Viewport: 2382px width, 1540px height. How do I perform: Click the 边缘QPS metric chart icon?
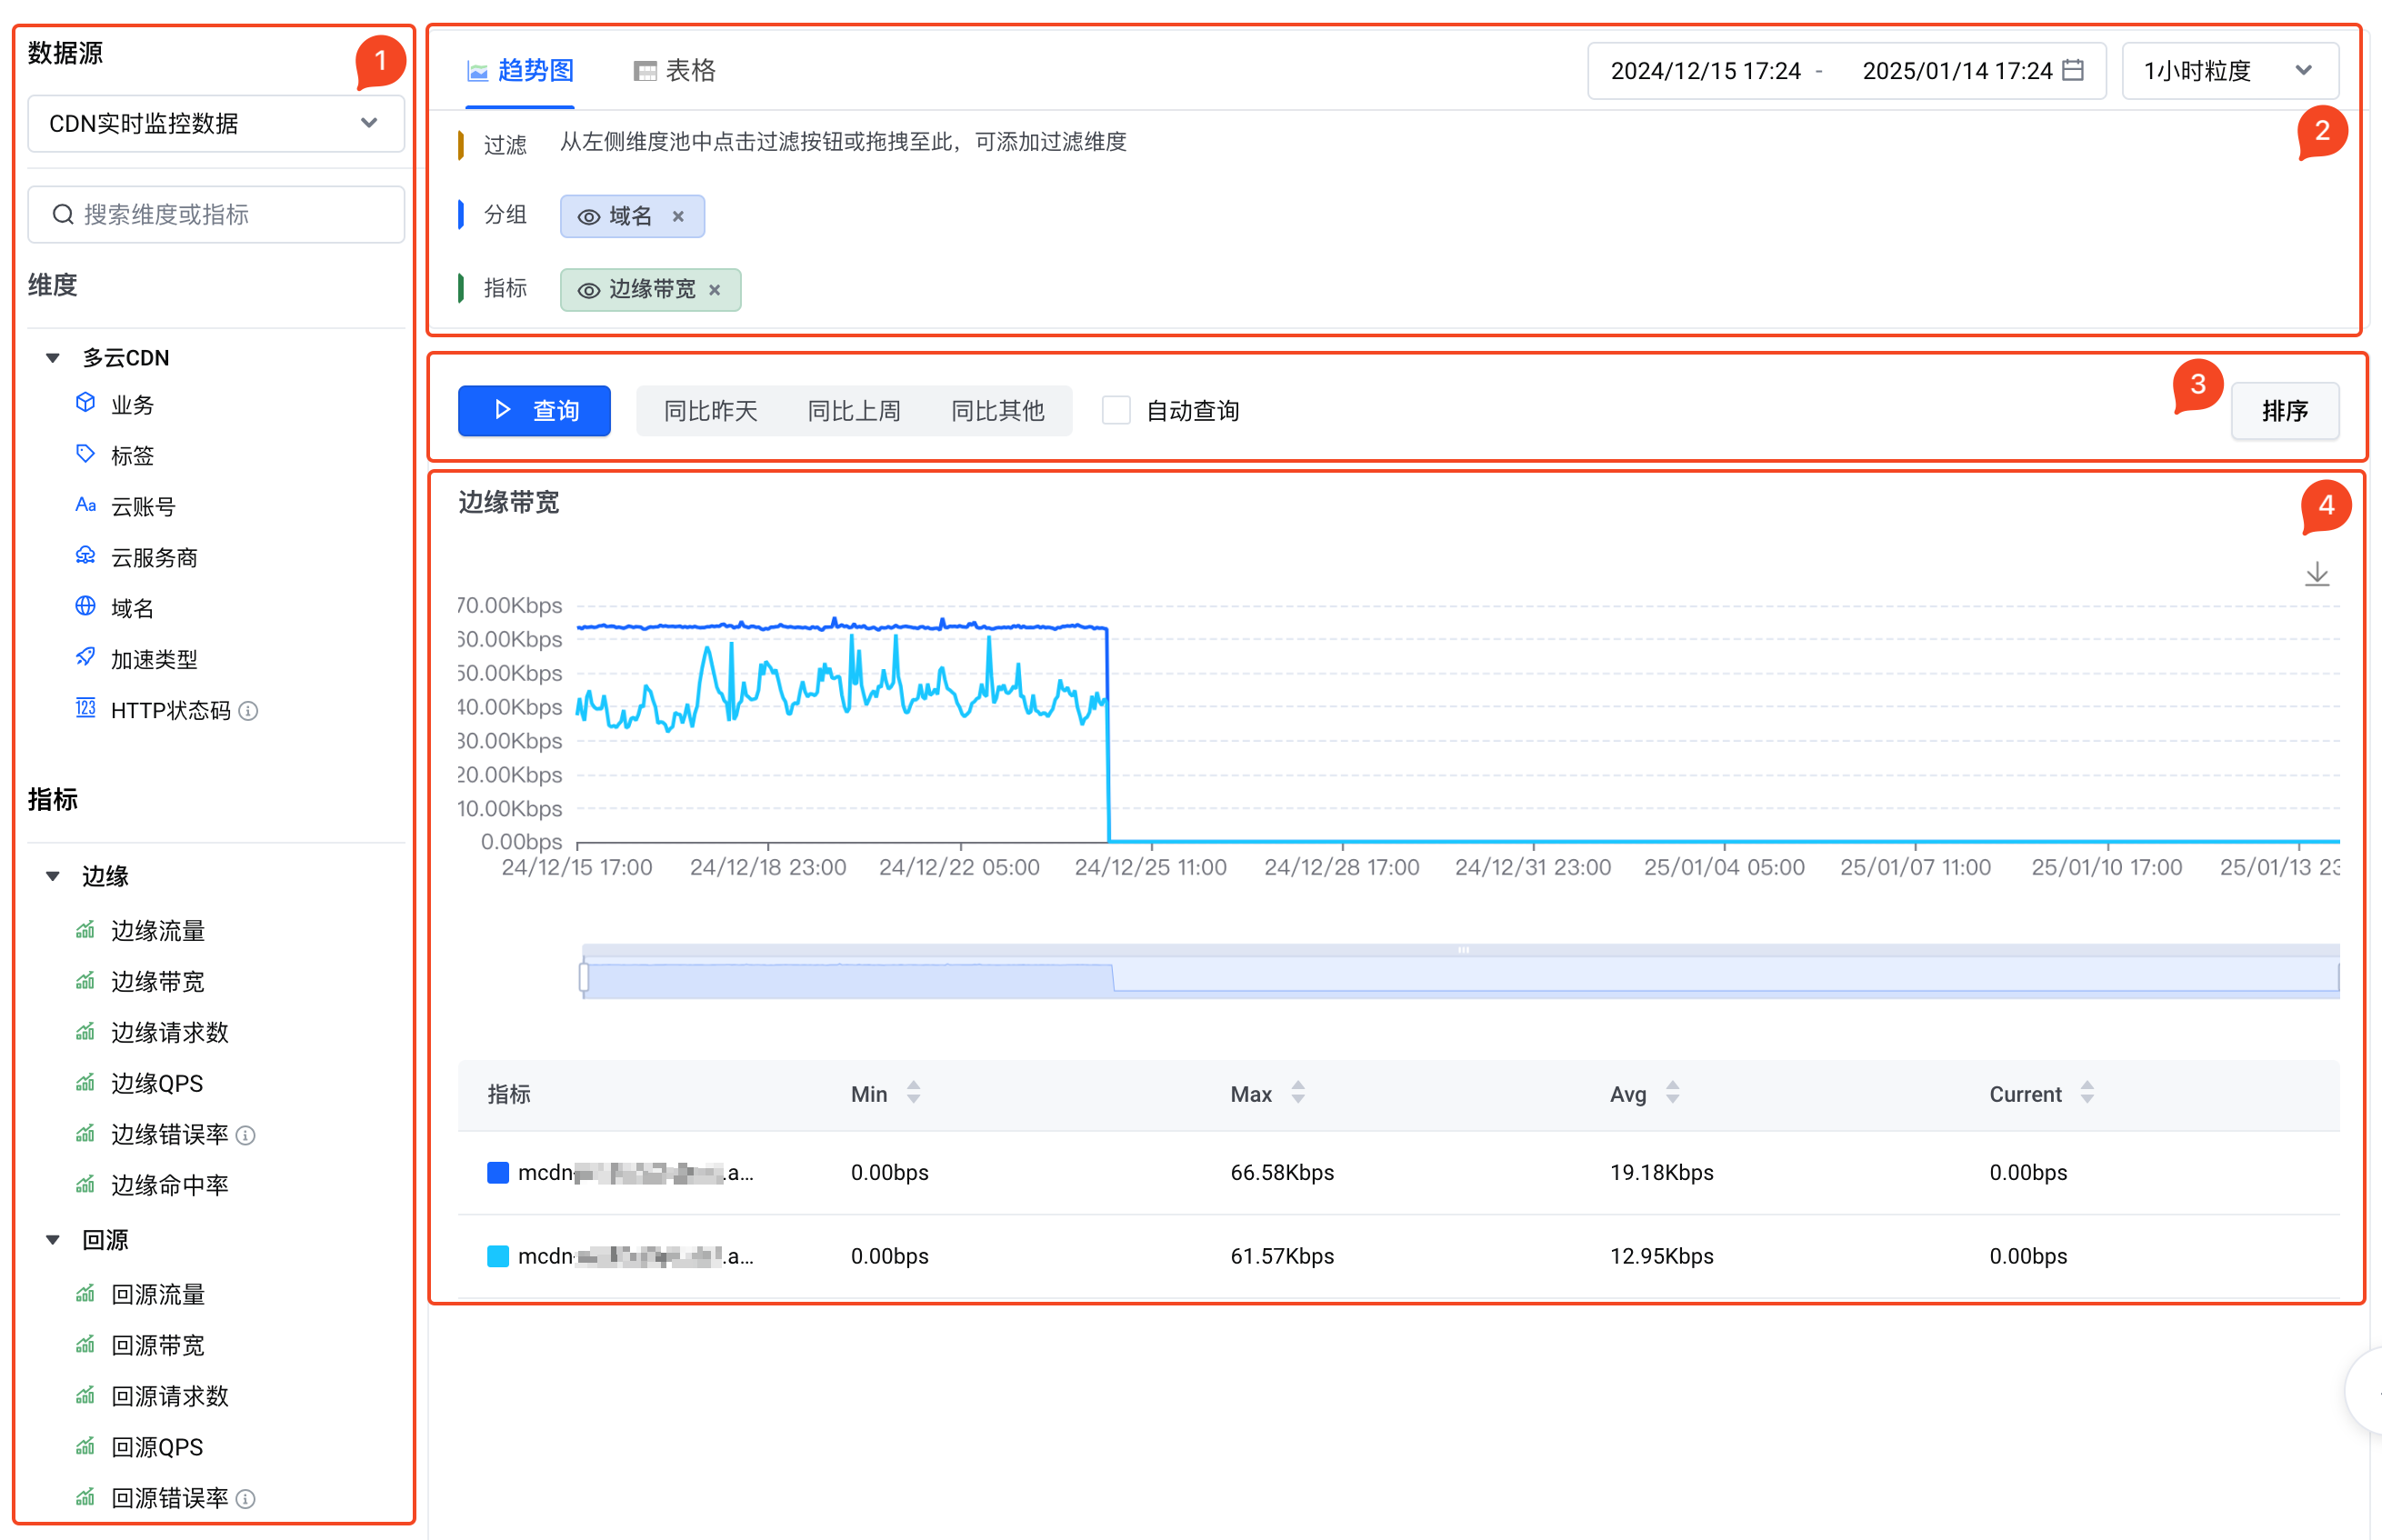pyautogui.click(x=86, y=1083)
